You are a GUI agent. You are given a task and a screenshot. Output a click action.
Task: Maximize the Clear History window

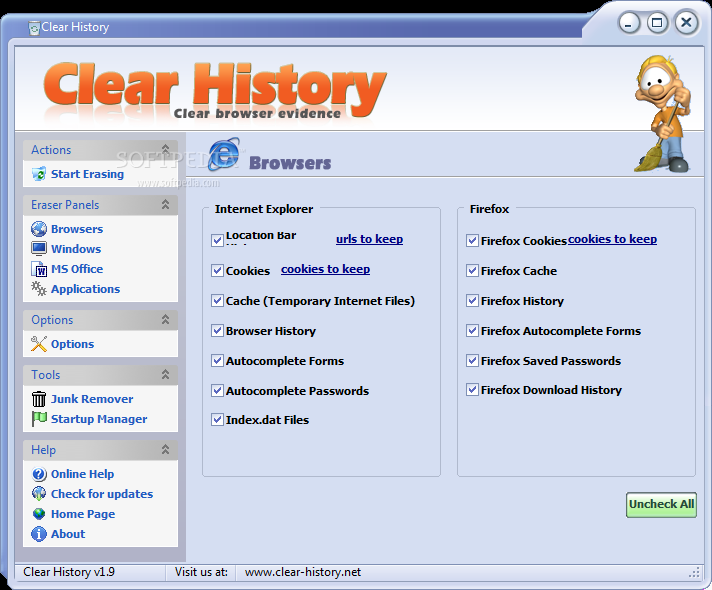click(657, 23)
